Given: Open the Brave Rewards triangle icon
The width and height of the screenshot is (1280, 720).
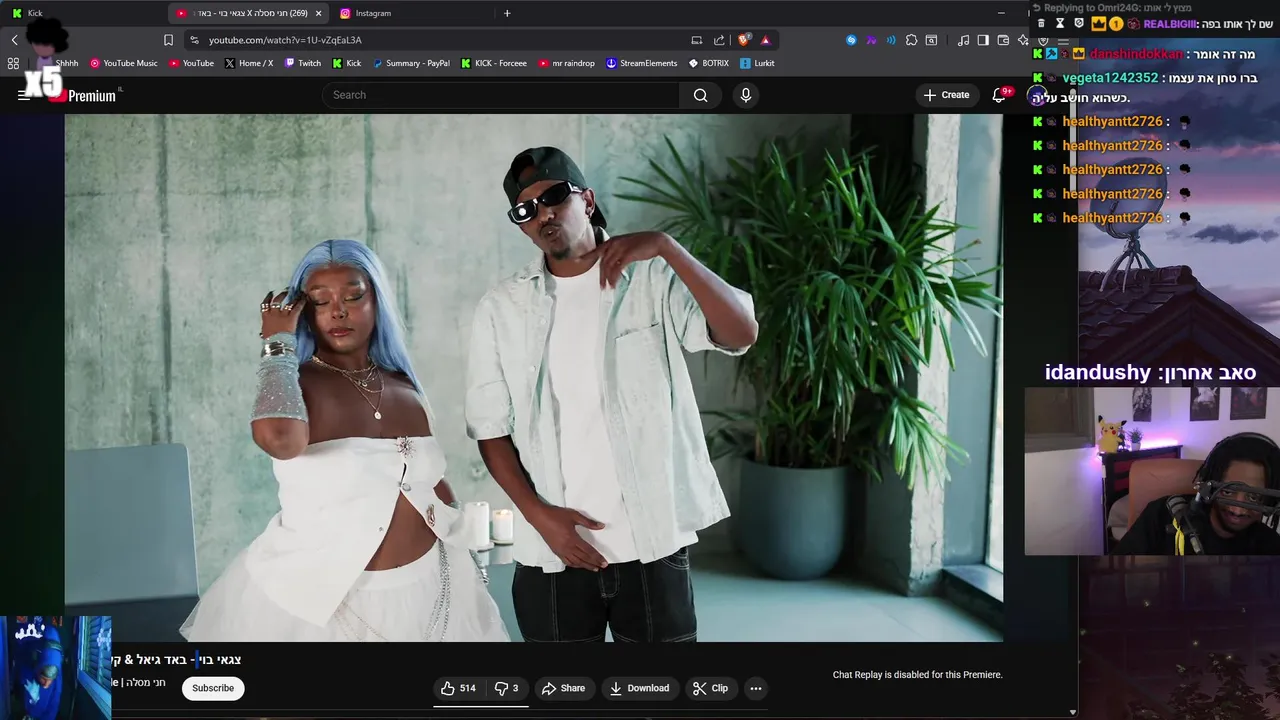Looking at the screenshot, I should coord(765,40).
